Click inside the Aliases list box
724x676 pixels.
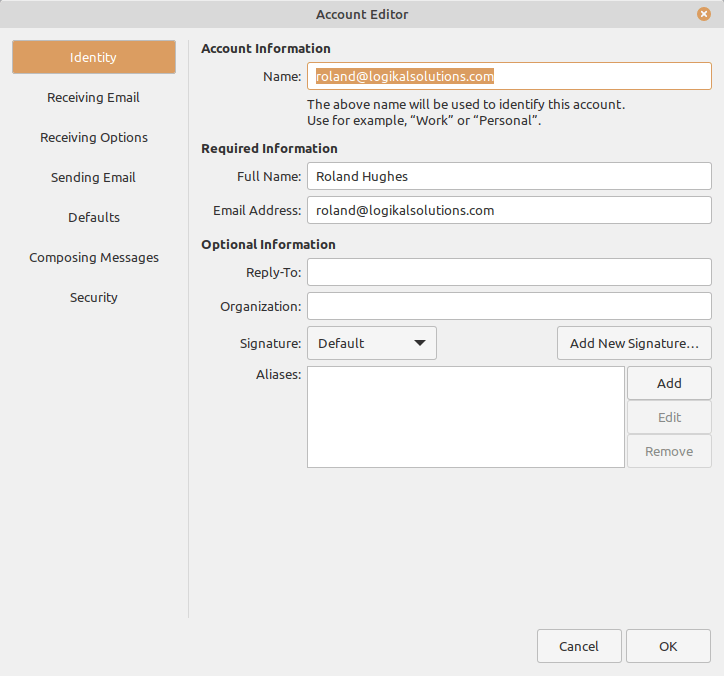coord(465,416)
